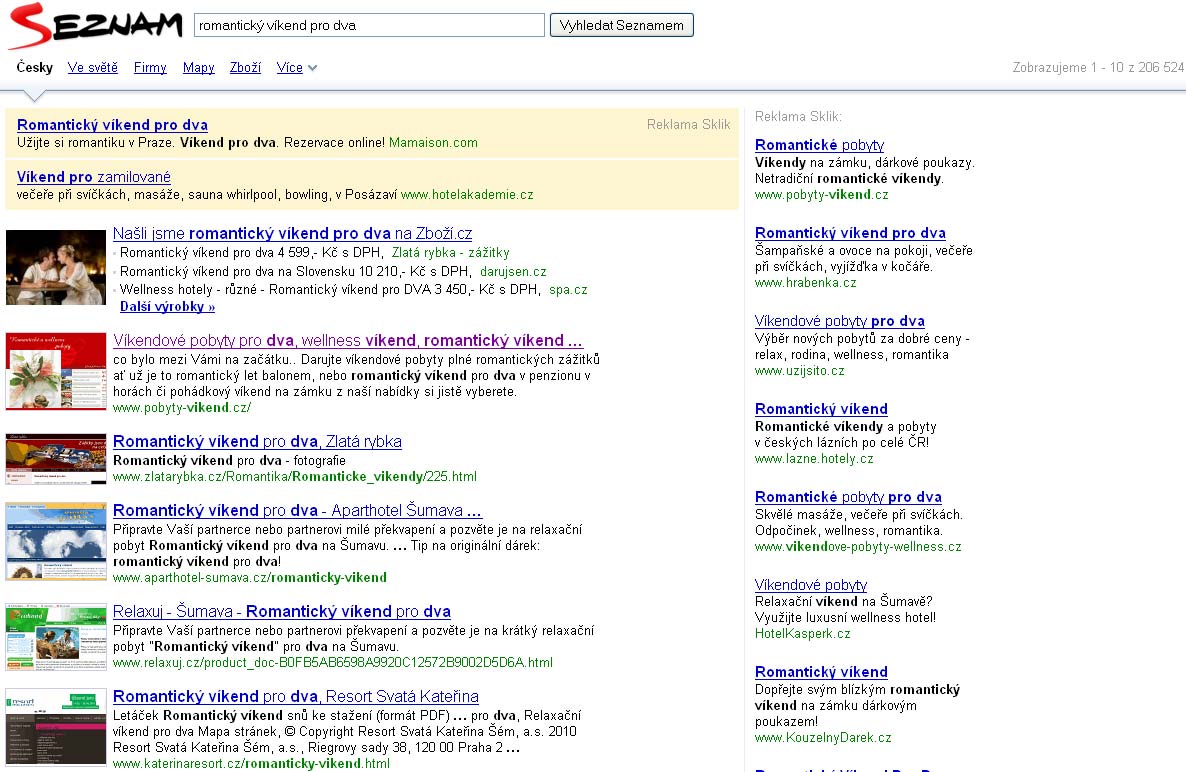Click the 'Reklama Sklik' label in yellow ad box

click(x=688, y=124)
